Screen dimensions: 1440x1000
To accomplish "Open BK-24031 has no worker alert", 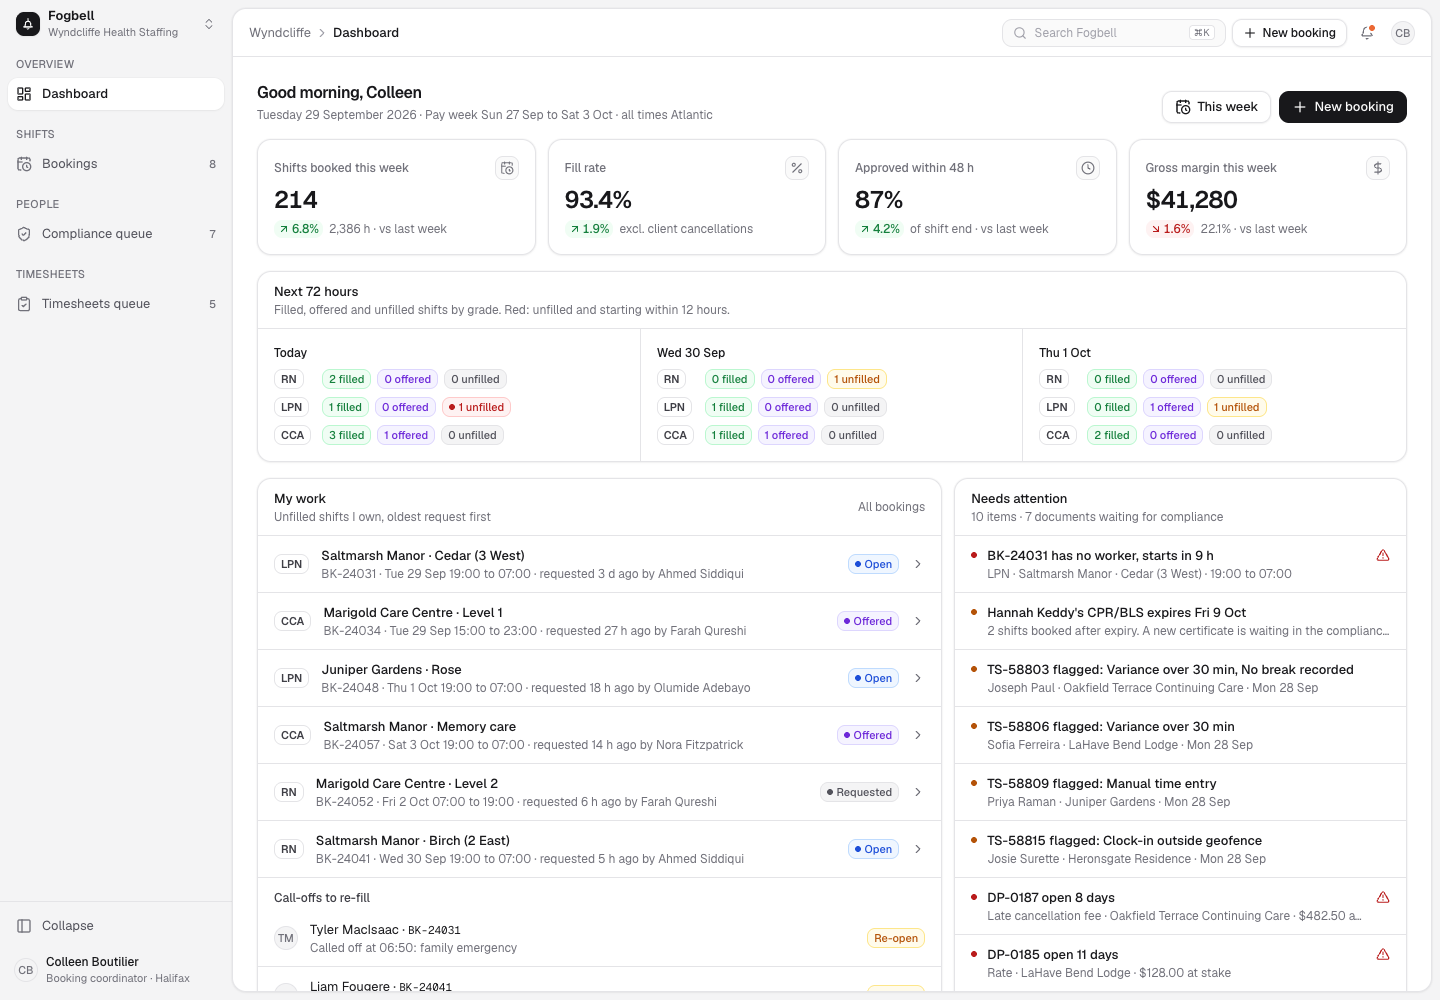I will point(1180,564).
